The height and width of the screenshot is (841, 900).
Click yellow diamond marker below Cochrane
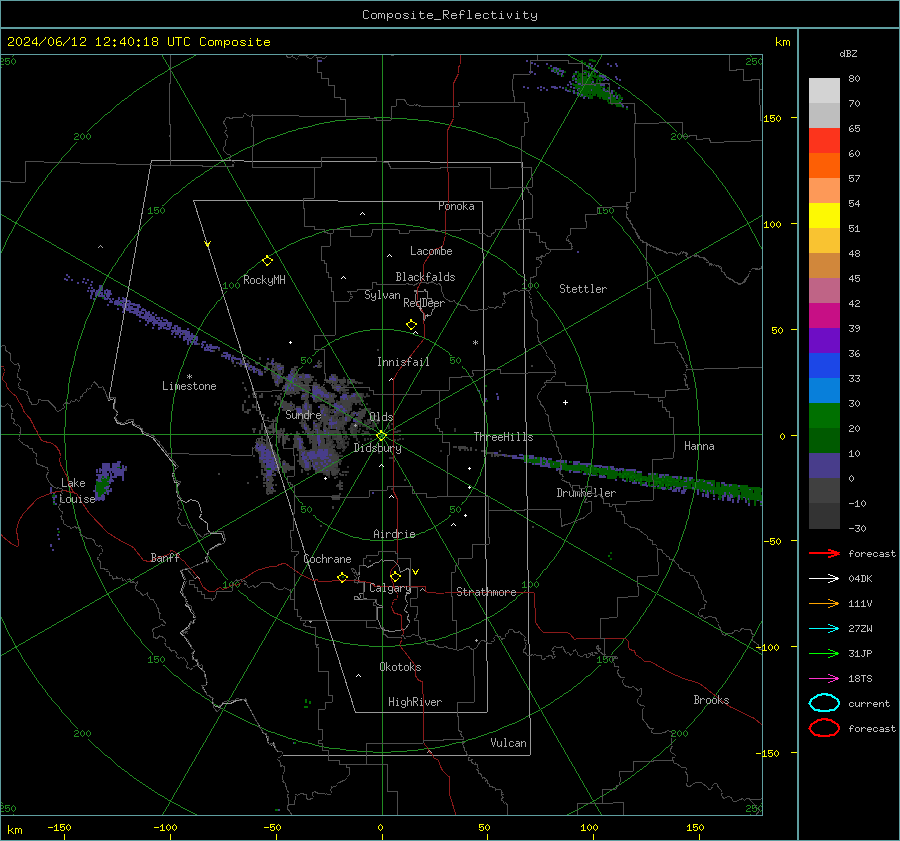pos(342,578)
